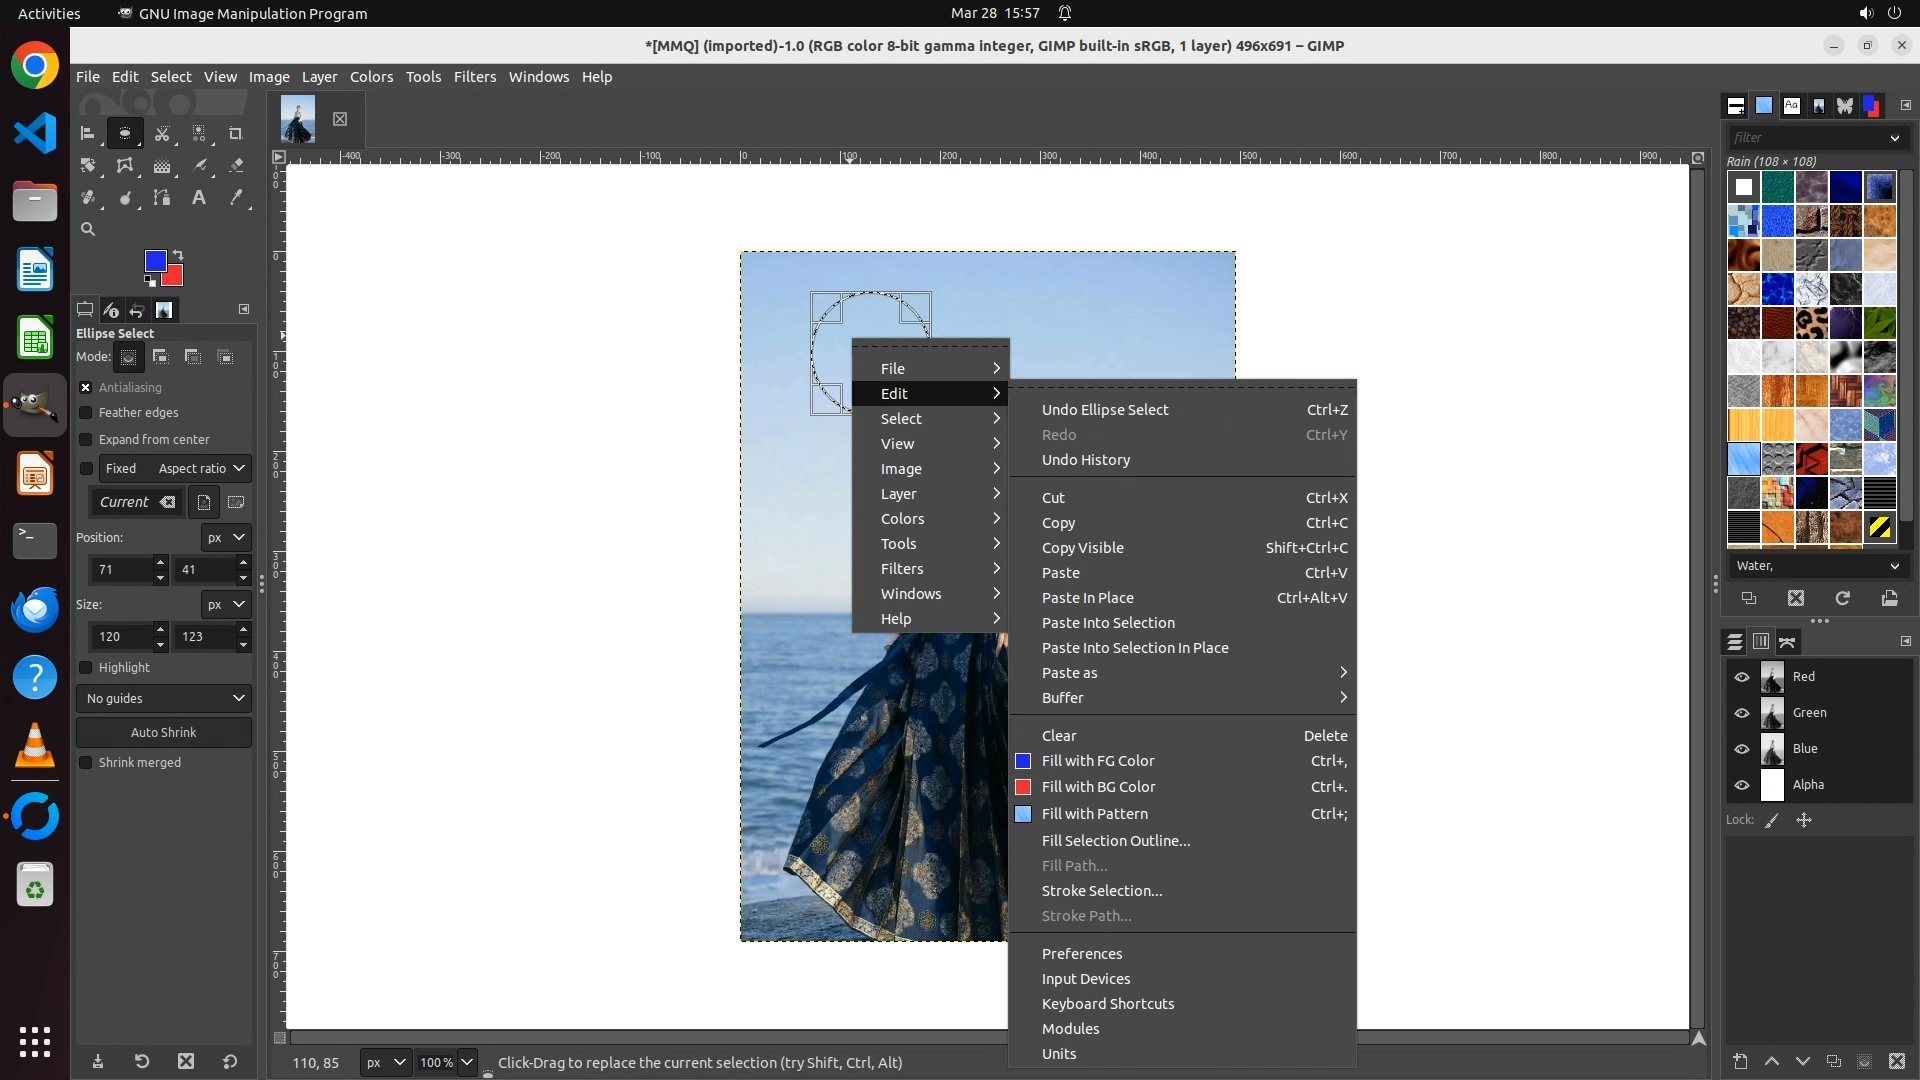Open the No guides dropdown
This screenshot has height=1080, width=1920.
tap(164, 698)
